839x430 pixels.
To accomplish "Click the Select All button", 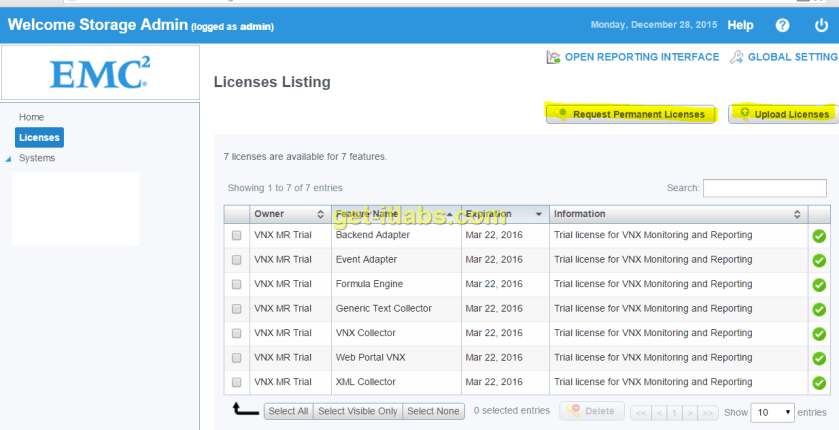I will click(x=288, y=411).
